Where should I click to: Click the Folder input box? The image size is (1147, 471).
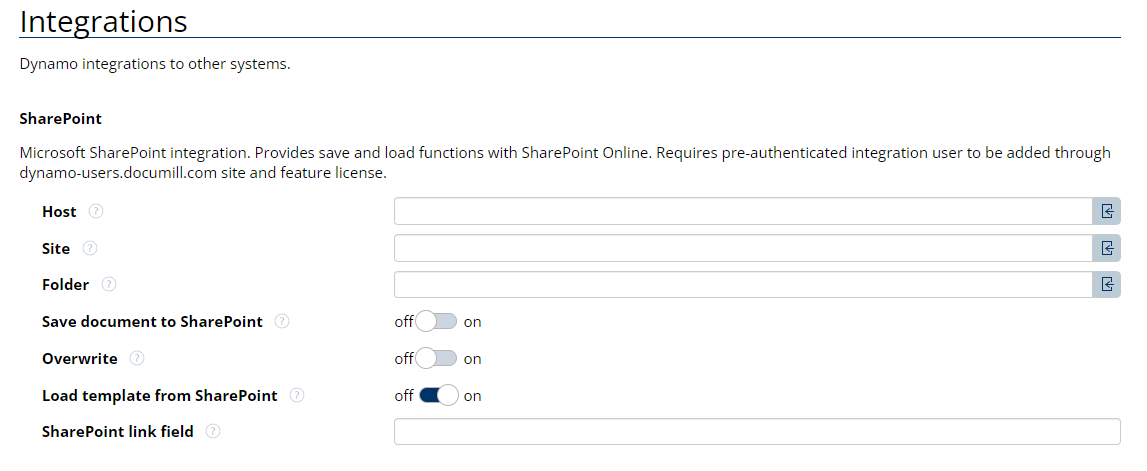click(x=742, y=285)
